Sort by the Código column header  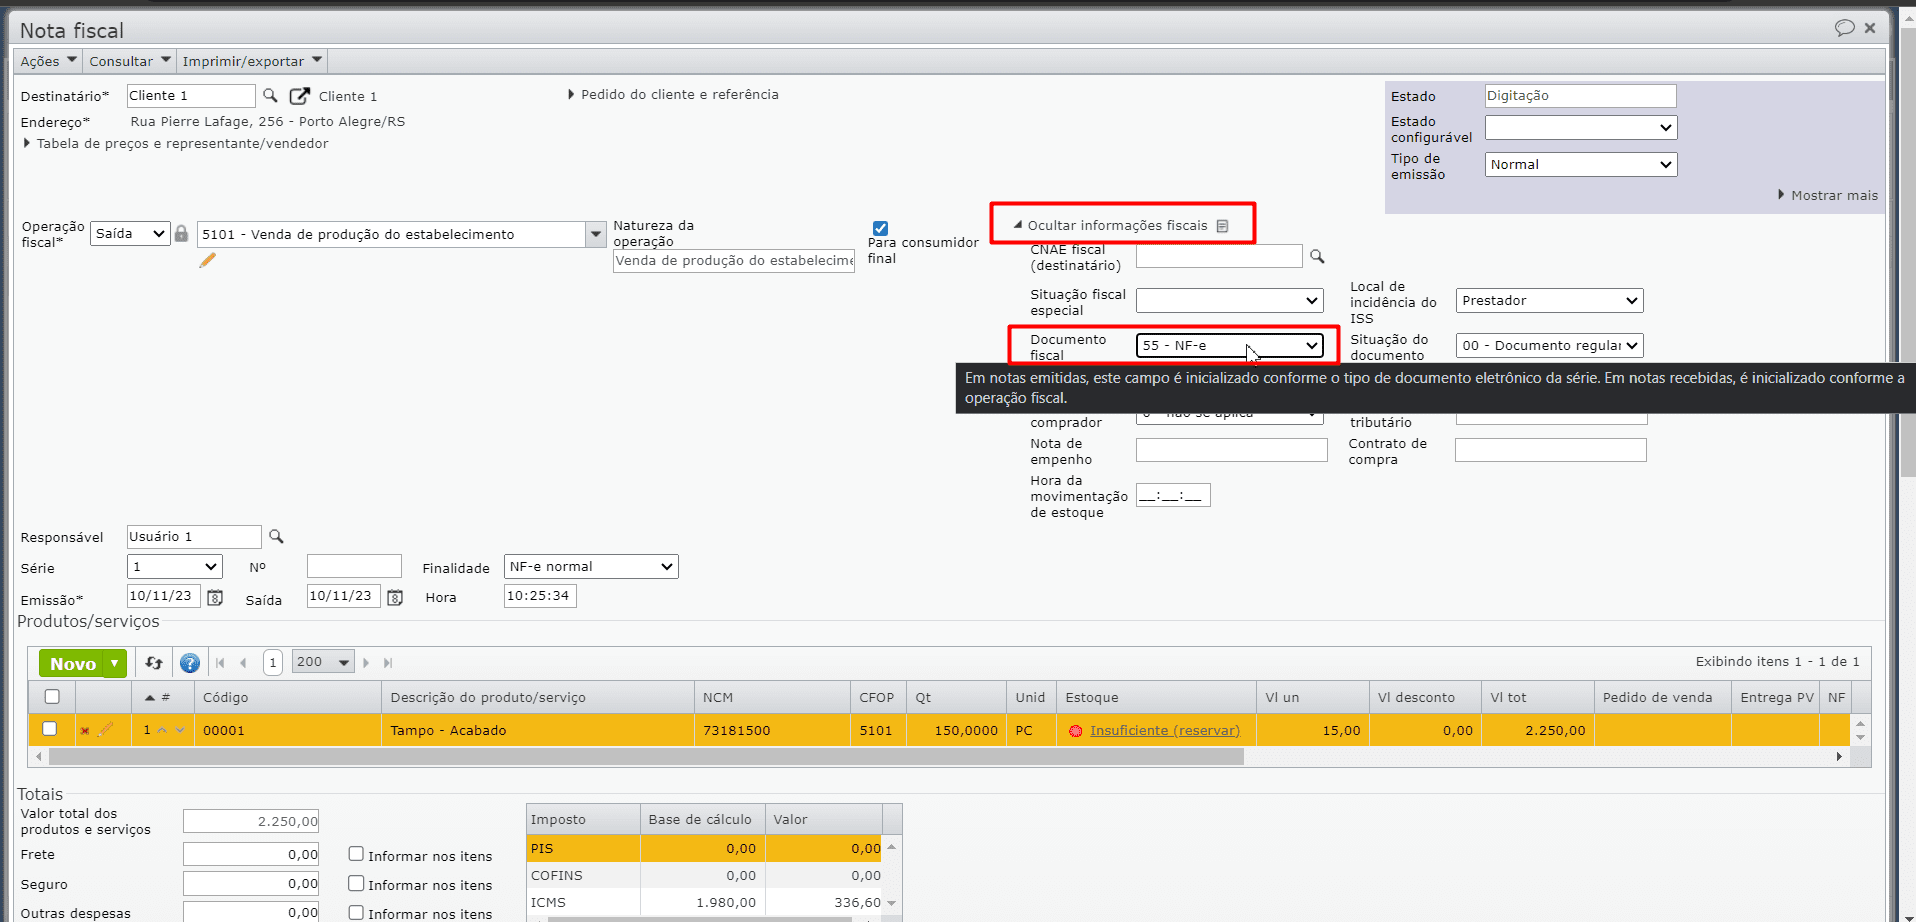[288, 697]
